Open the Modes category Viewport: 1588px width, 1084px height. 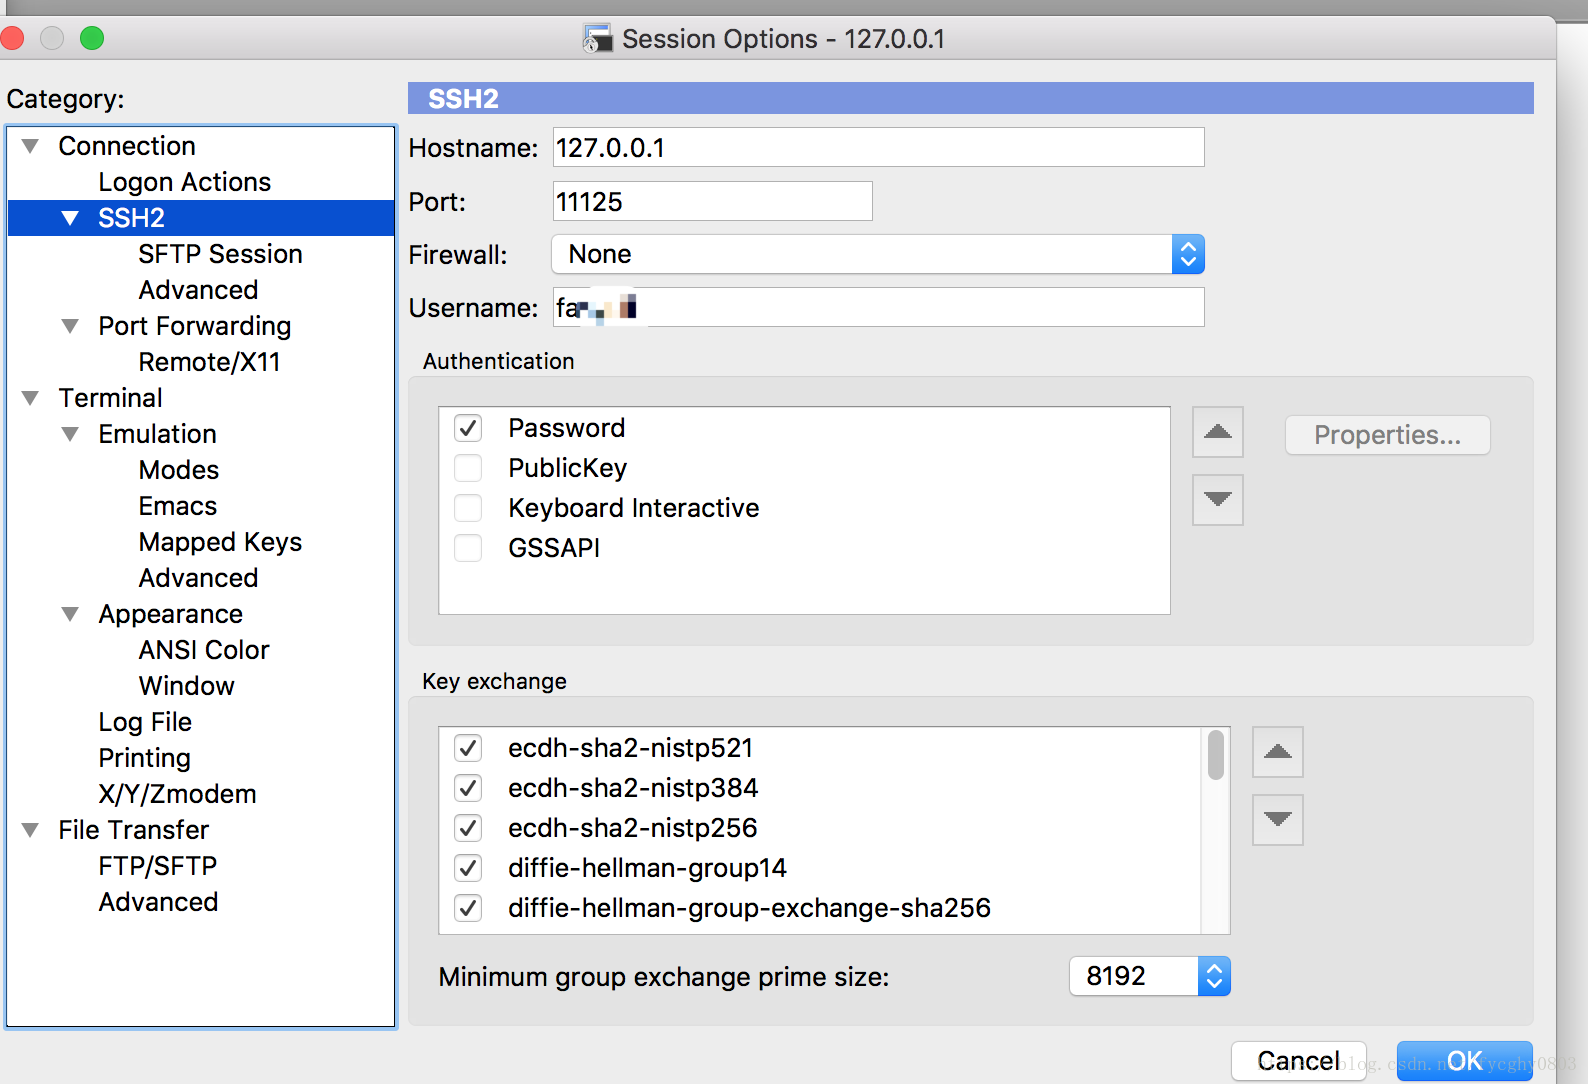(179, 470)
